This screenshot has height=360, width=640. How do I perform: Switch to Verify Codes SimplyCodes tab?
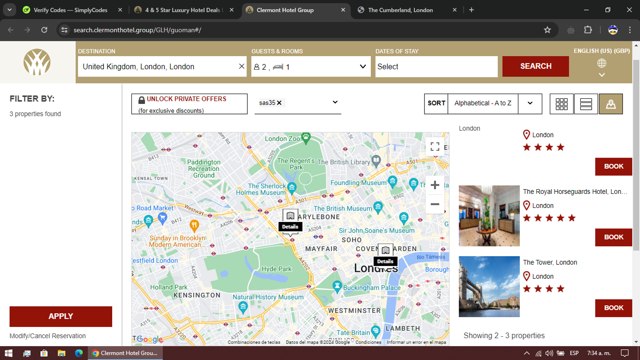coord(72,10)
